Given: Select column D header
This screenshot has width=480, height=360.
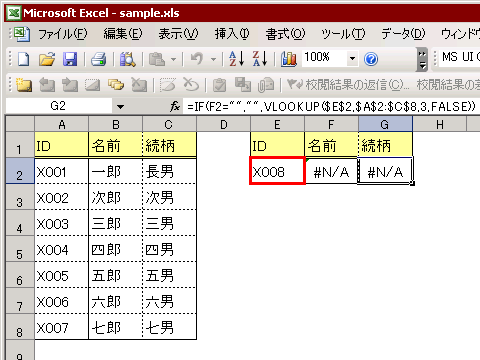Looking at the screenshot, I should click(223, 124).
